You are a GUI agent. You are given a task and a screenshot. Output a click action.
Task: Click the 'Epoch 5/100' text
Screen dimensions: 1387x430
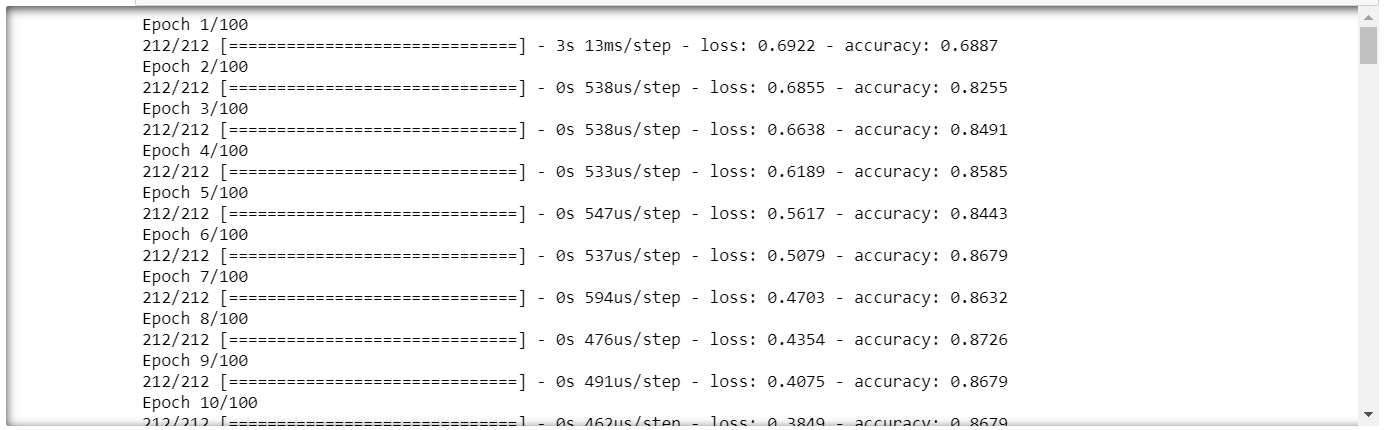[x=195, y=192]
